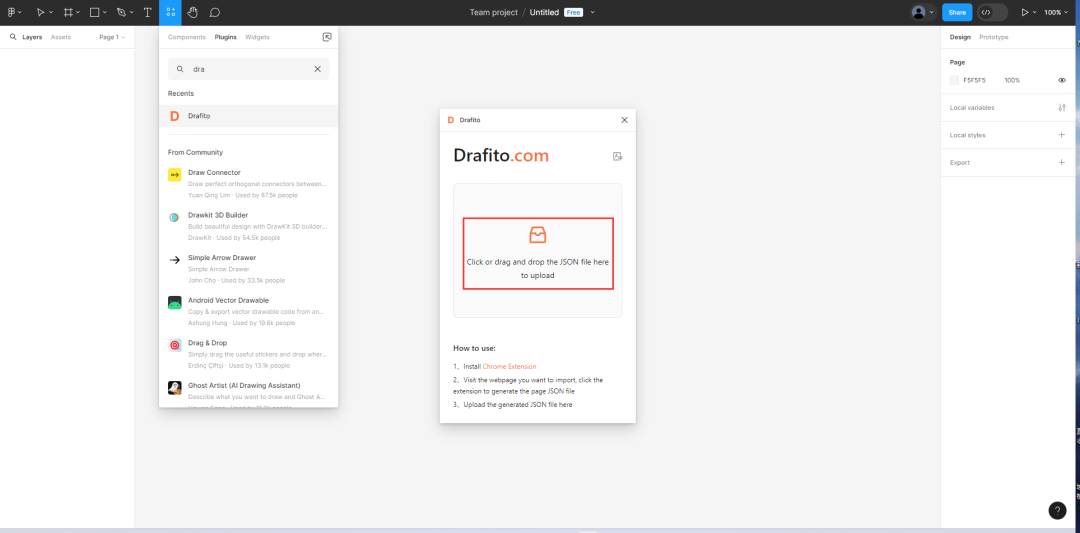
Task: Click the page background color swatch
Action: pyautogui.click(x=954, y=81)
